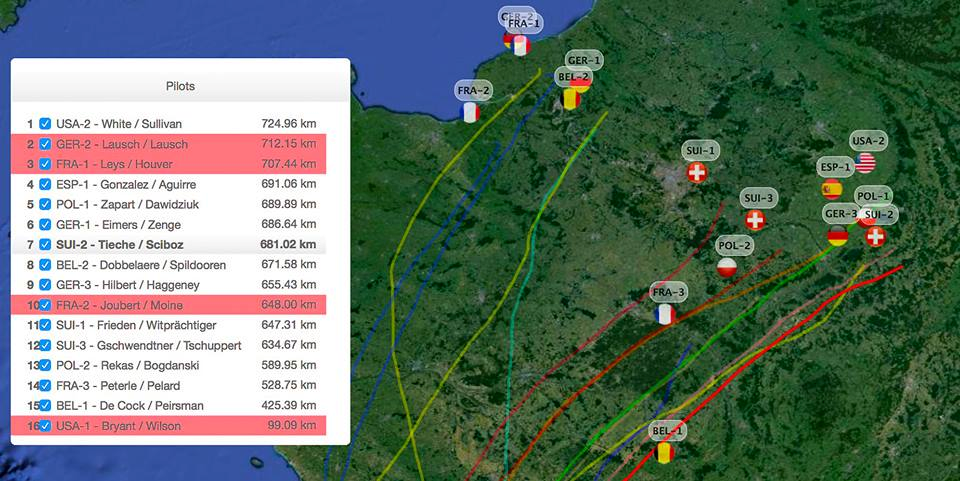This screenshot has width=960, height=481.
Task: Click the GER-1 label bubble on map
Action: (584, 60)
